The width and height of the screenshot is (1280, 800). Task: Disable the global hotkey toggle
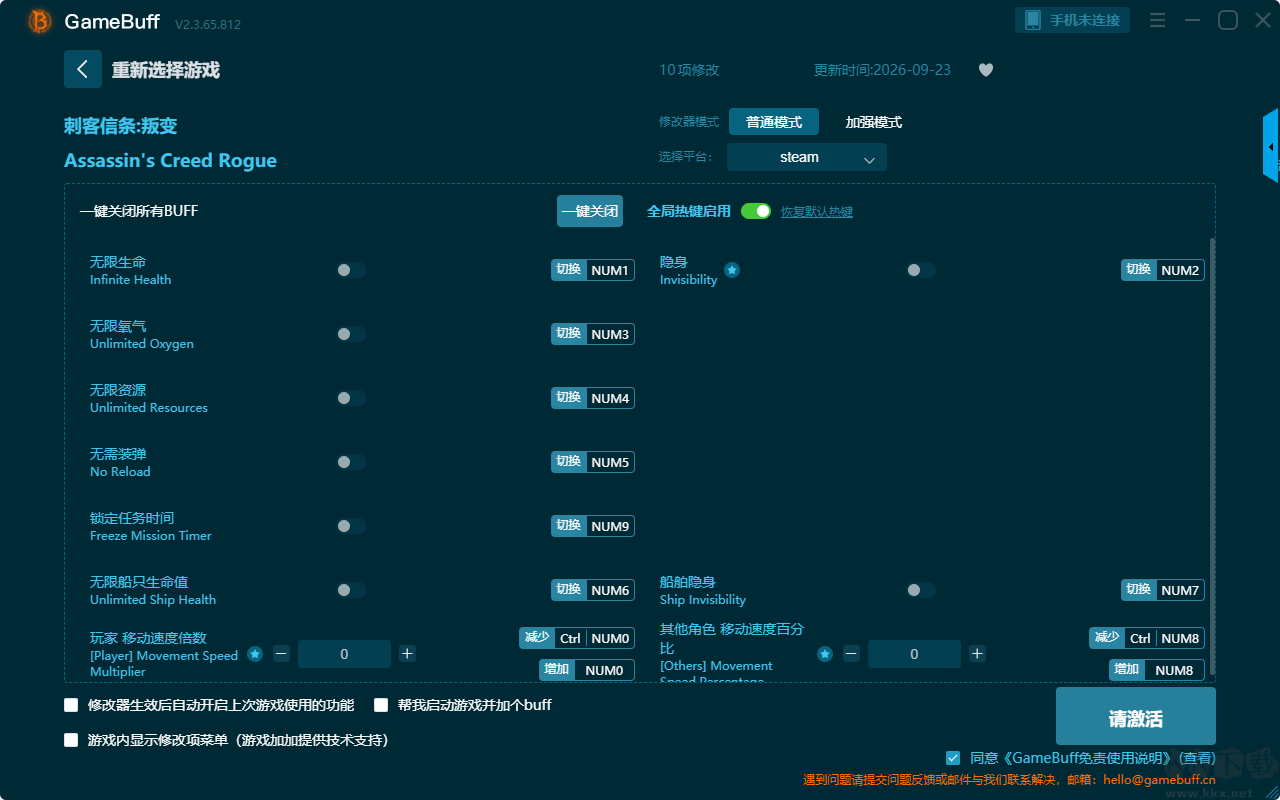(756, 211)
